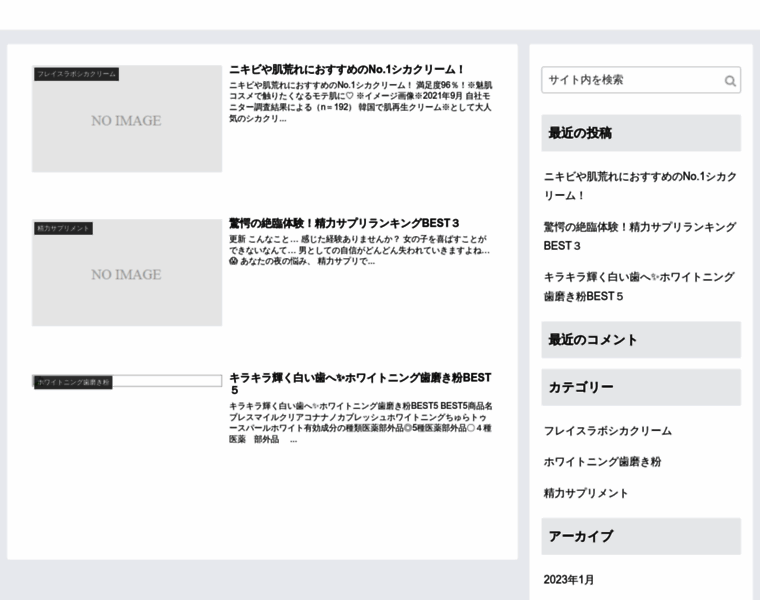Open recent post ニキビや肌荒れ in sidebar
The image size is (760, 600).
[x=640, y=186]
